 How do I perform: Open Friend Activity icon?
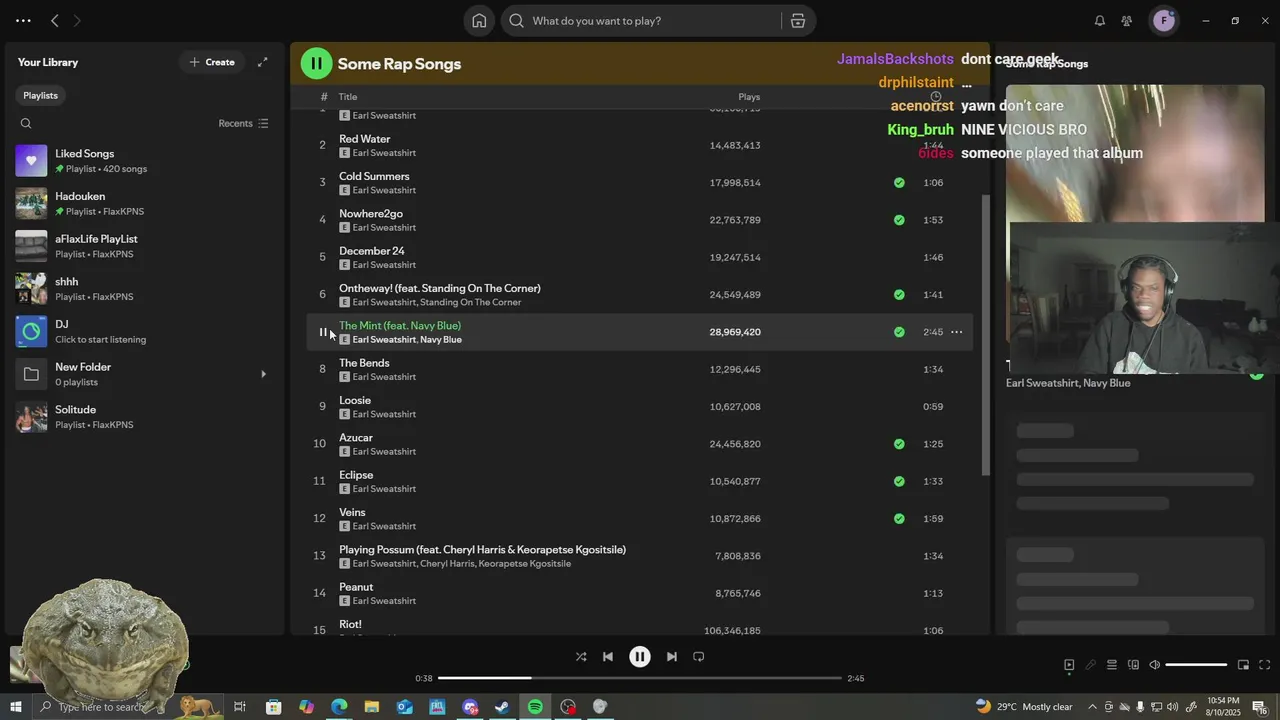[1127, 21]
